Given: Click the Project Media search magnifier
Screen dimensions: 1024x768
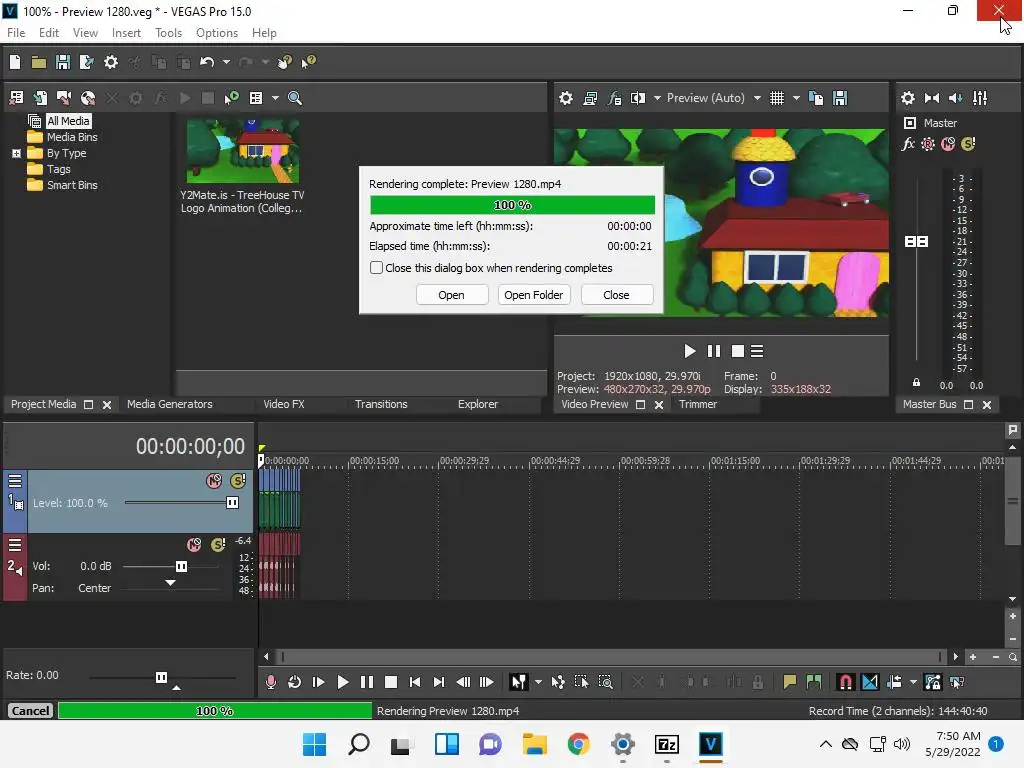Looking at the screenshot, I should coord(295,98).
